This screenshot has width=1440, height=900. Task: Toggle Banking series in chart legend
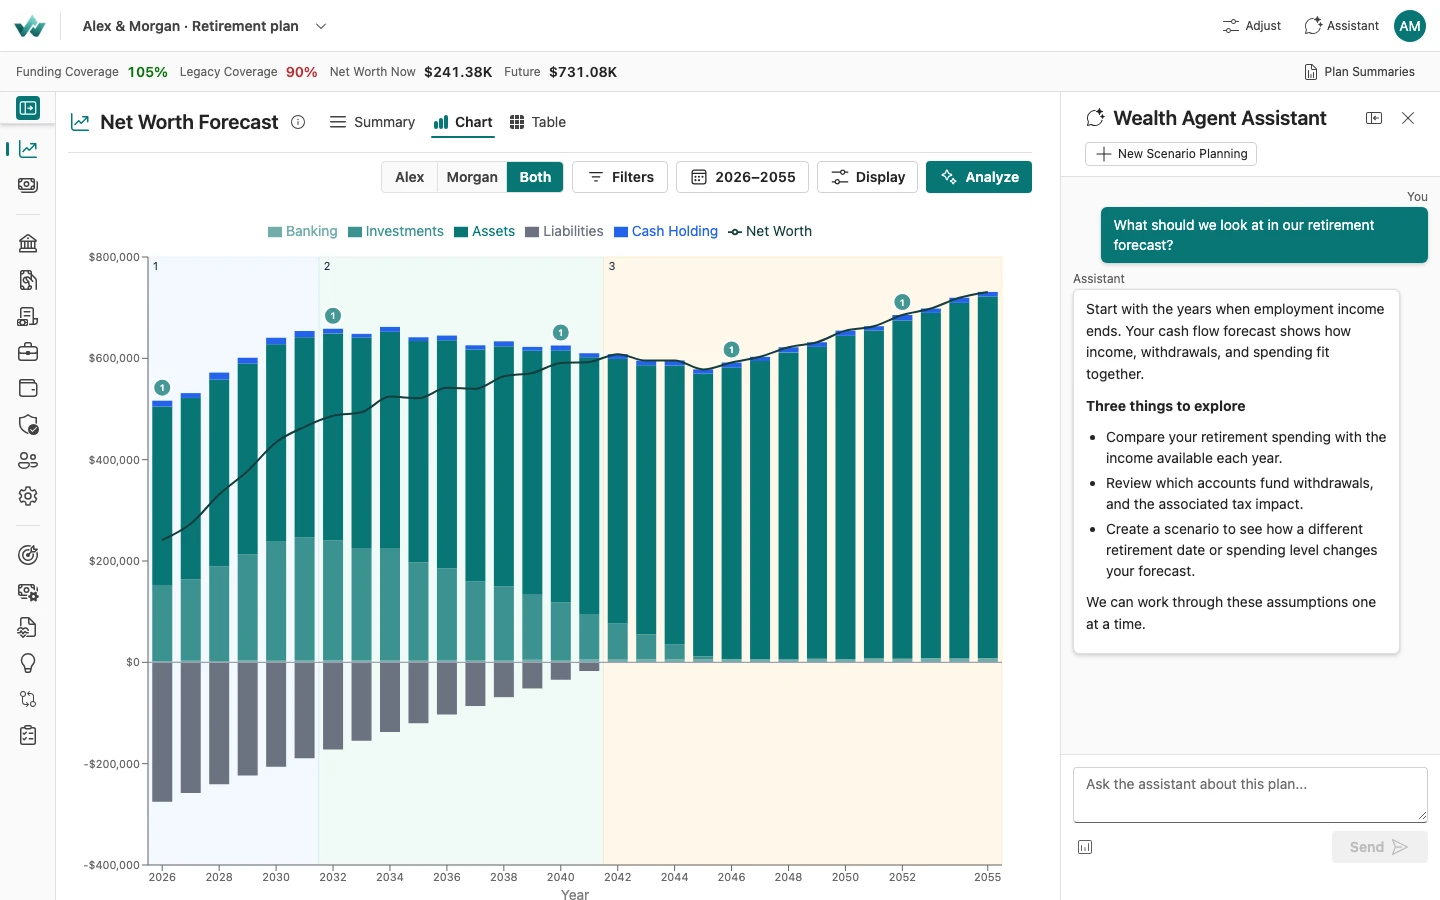tap(303, 231)
